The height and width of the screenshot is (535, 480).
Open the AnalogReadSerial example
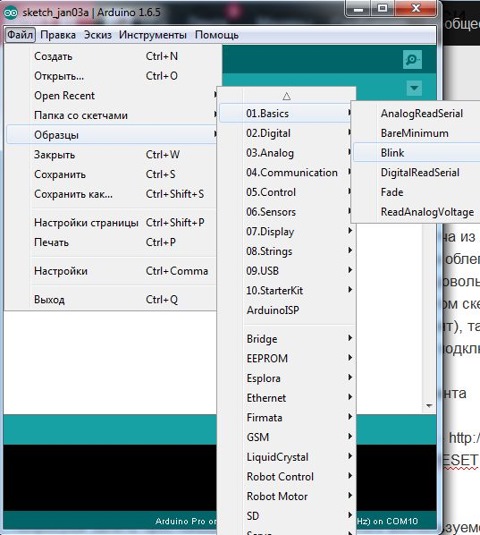(x=417, y=113)
